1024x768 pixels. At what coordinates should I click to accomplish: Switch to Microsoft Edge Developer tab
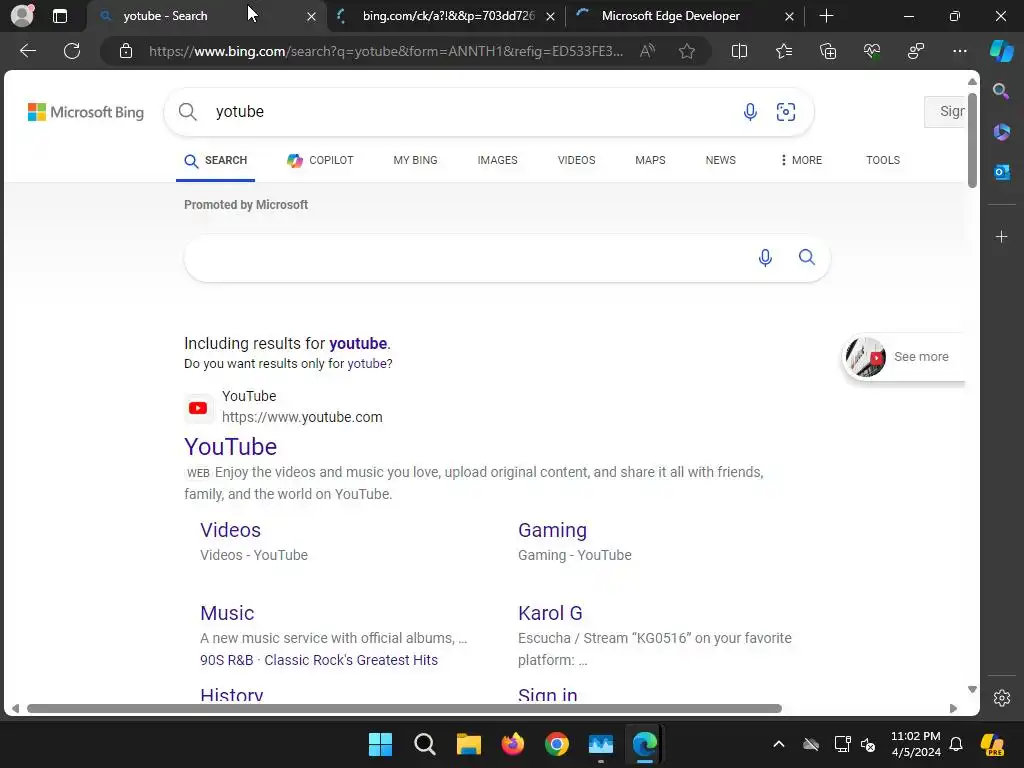(x=682, y=16)
